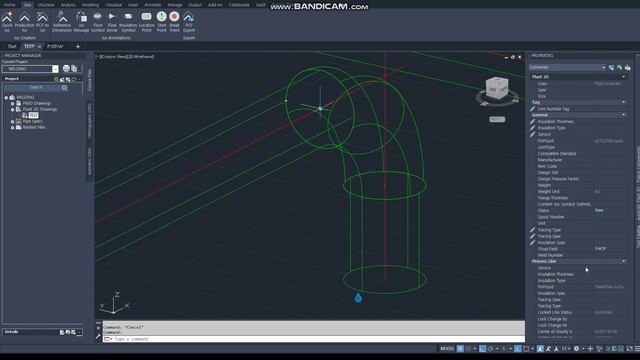Viewport: 640px width, 360px height.
Task: Toggle object snap tracking in status bar
Action: 518,349
